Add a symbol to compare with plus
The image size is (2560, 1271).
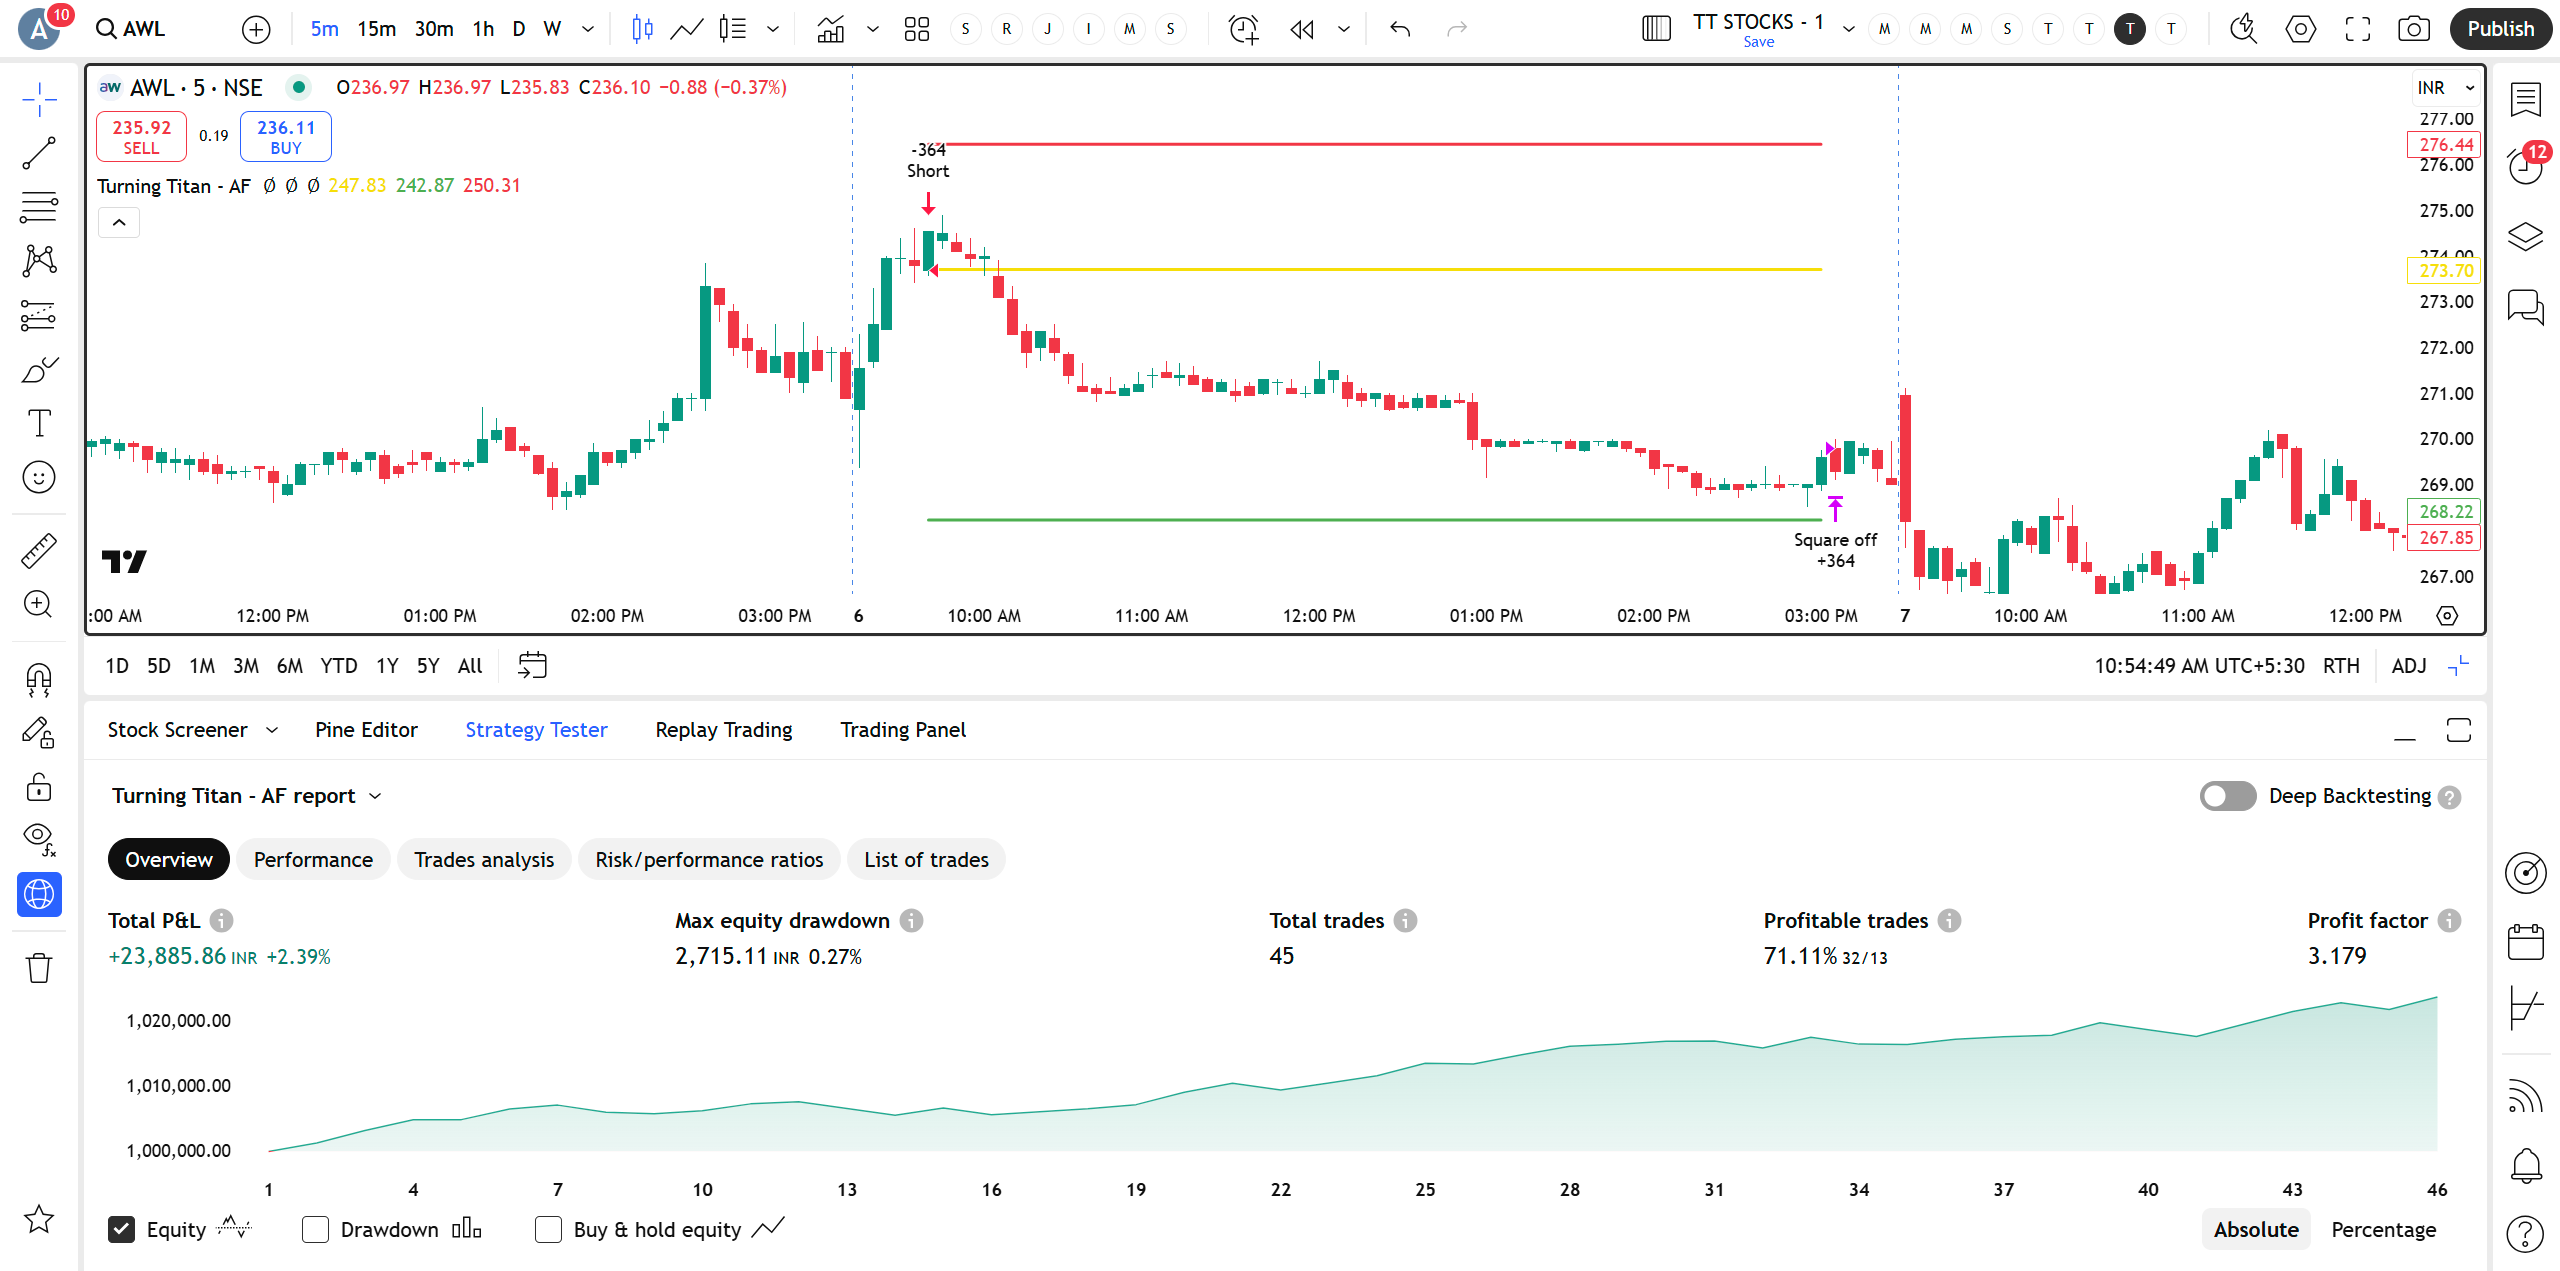pos(256,29)
